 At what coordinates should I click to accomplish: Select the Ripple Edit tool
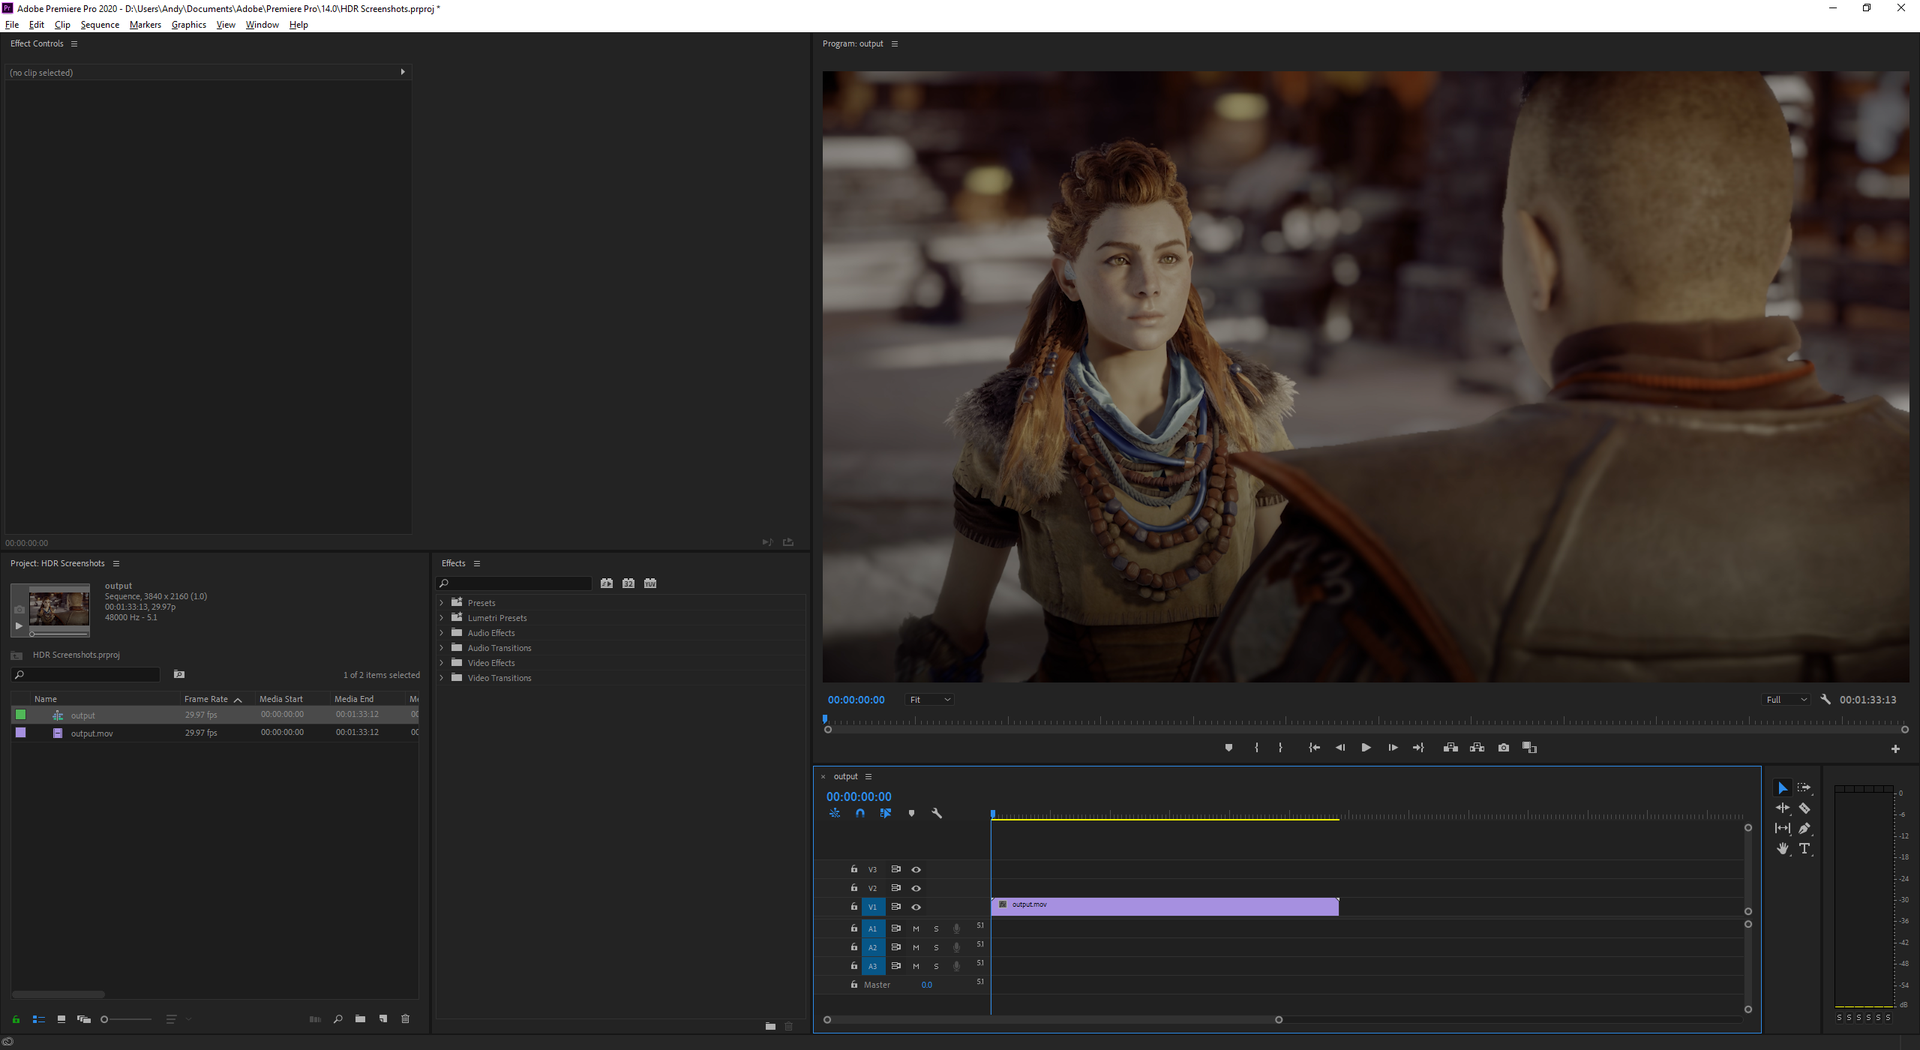pos(1782,808)
